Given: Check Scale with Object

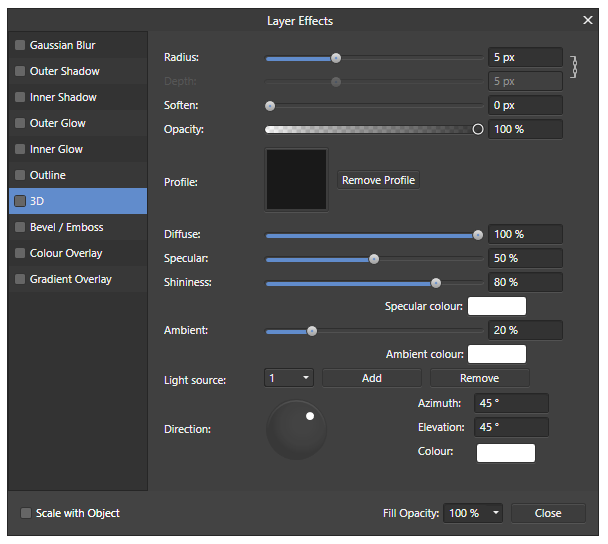Looking at the screenshot, I should click(26, 513).
